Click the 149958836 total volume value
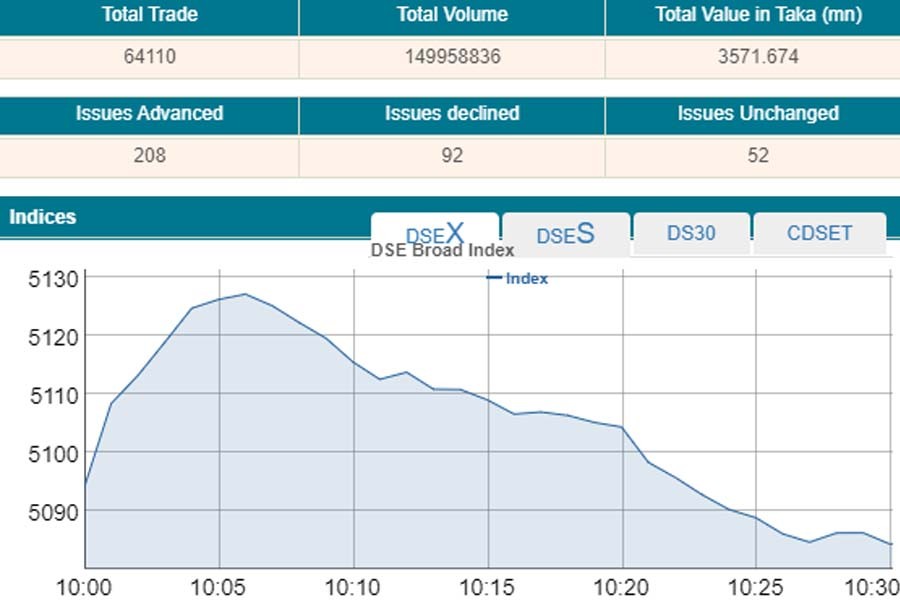Image resolution: width=900 pixels, height=600 pixels. [x=452, y=57]
